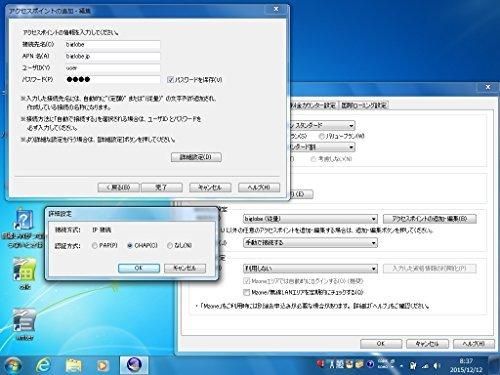Click the password input field
Viewport: 500px width, 375px height.
pos(113,79)
